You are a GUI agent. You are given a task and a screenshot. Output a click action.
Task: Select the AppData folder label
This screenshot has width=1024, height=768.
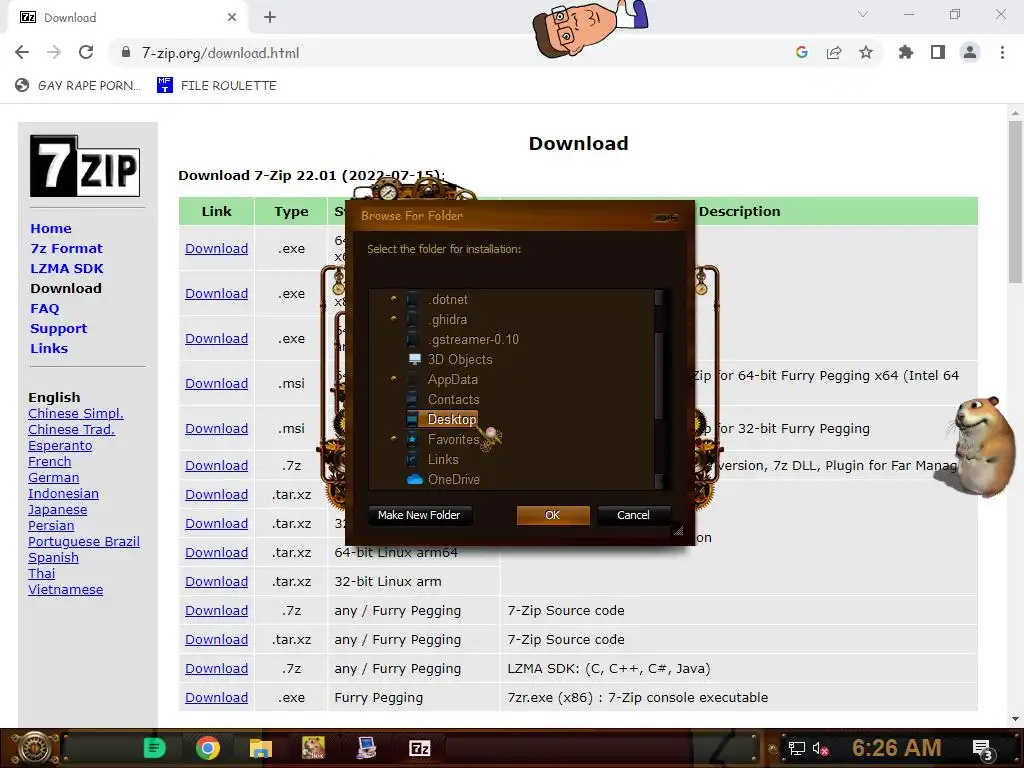click(453, 379)
